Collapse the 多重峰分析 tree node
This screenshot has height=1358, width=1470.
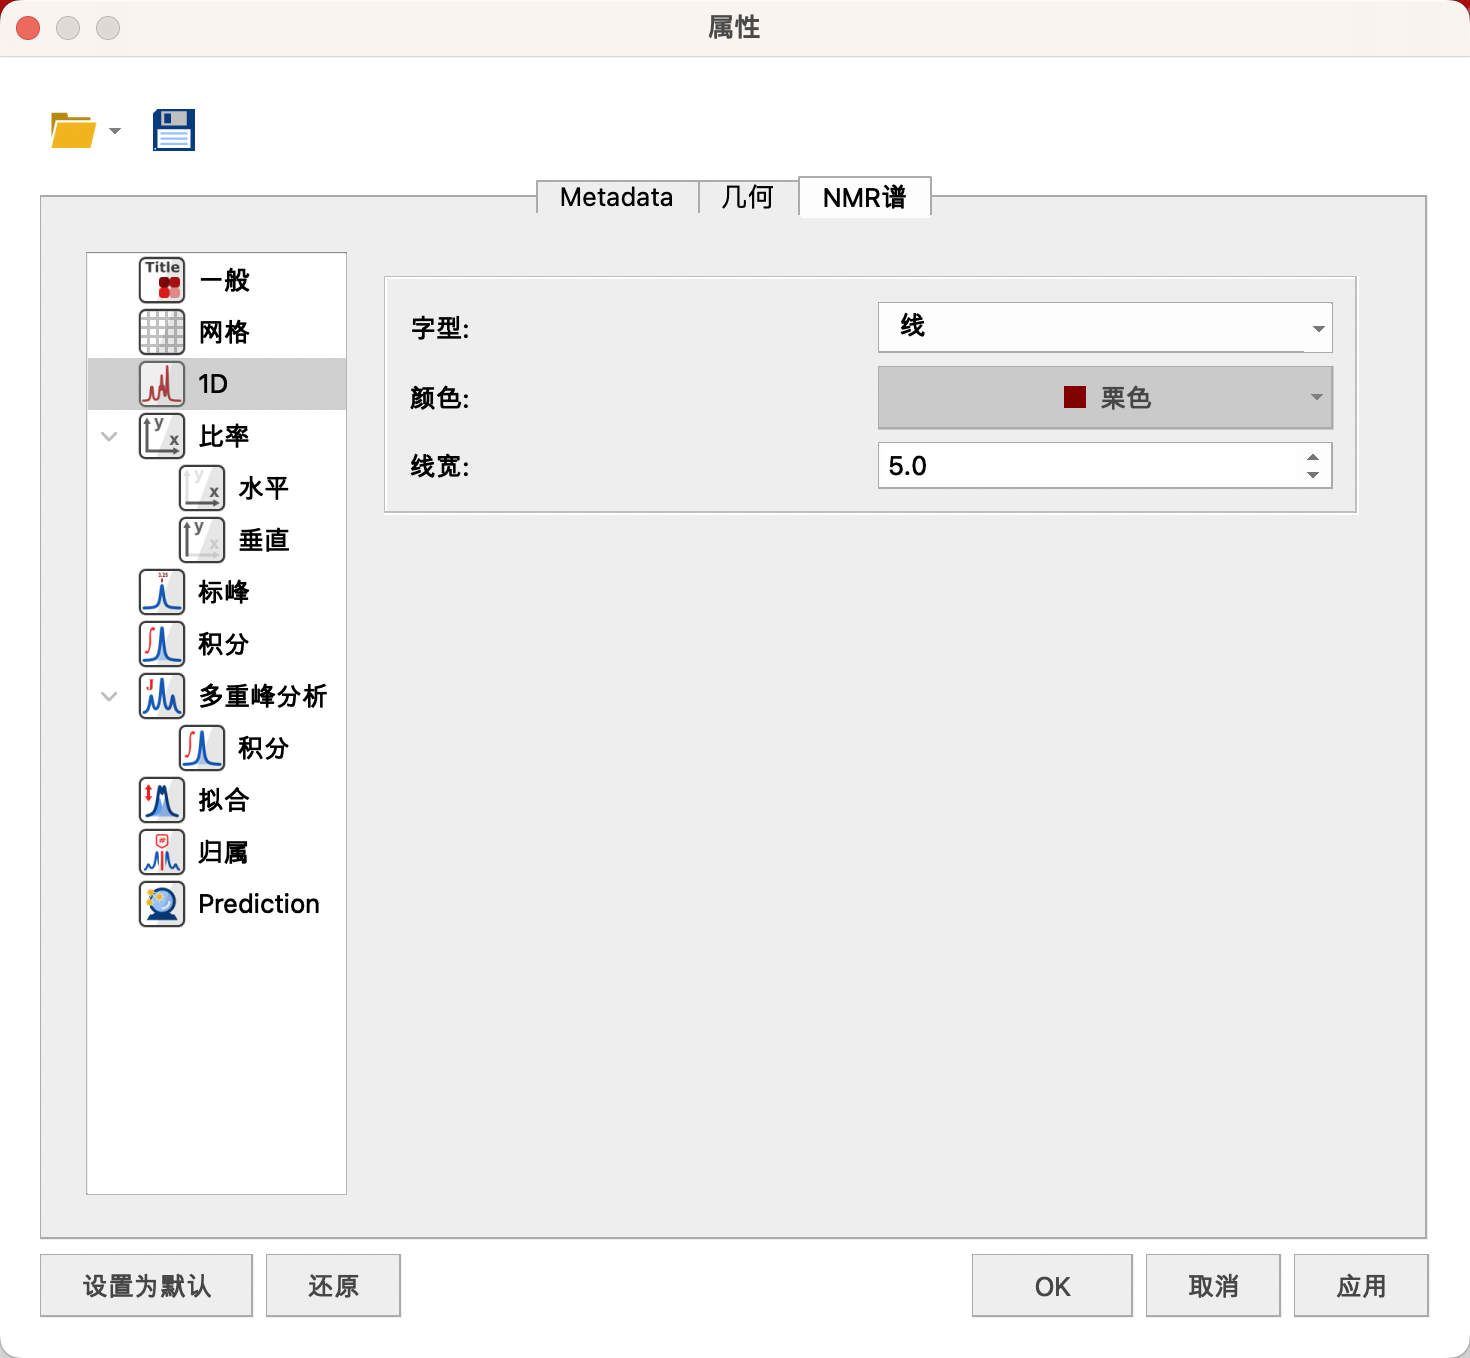click(x=110, y=696)
